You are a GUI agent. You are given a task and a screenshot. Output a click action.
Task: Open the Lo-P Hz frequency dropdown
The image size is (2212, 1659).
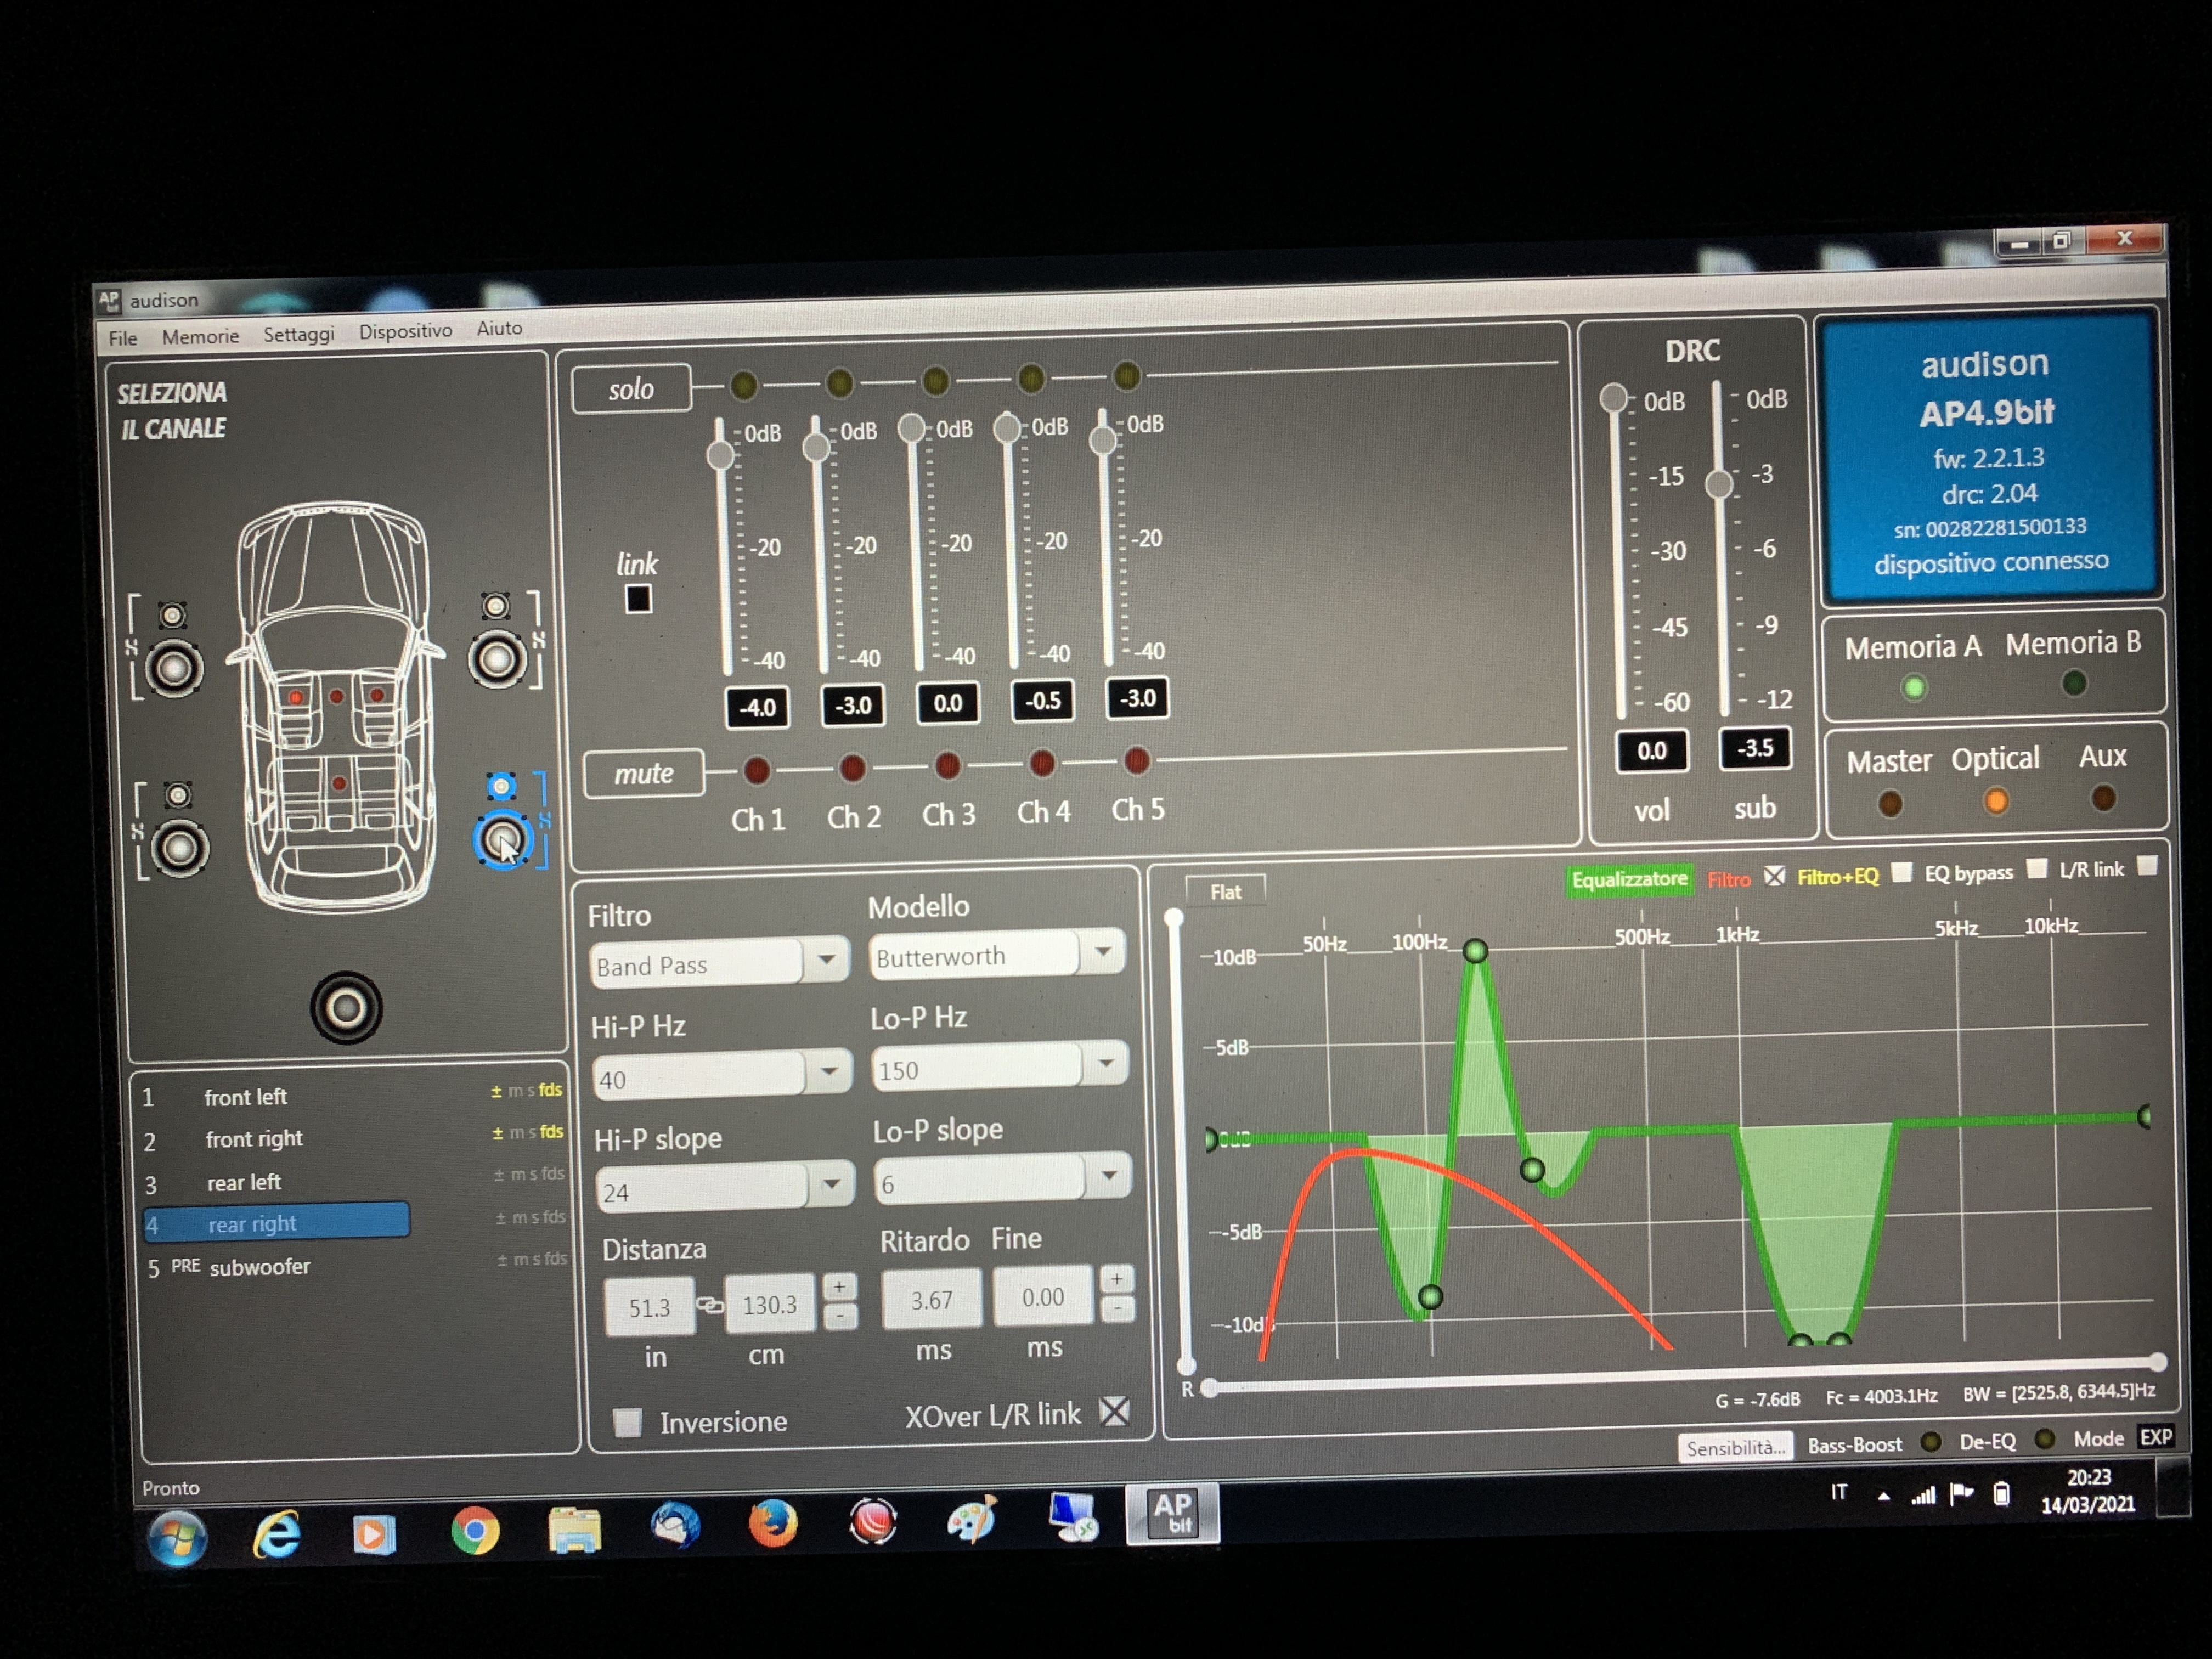pyautogui.click(x=1106, y=1062)
